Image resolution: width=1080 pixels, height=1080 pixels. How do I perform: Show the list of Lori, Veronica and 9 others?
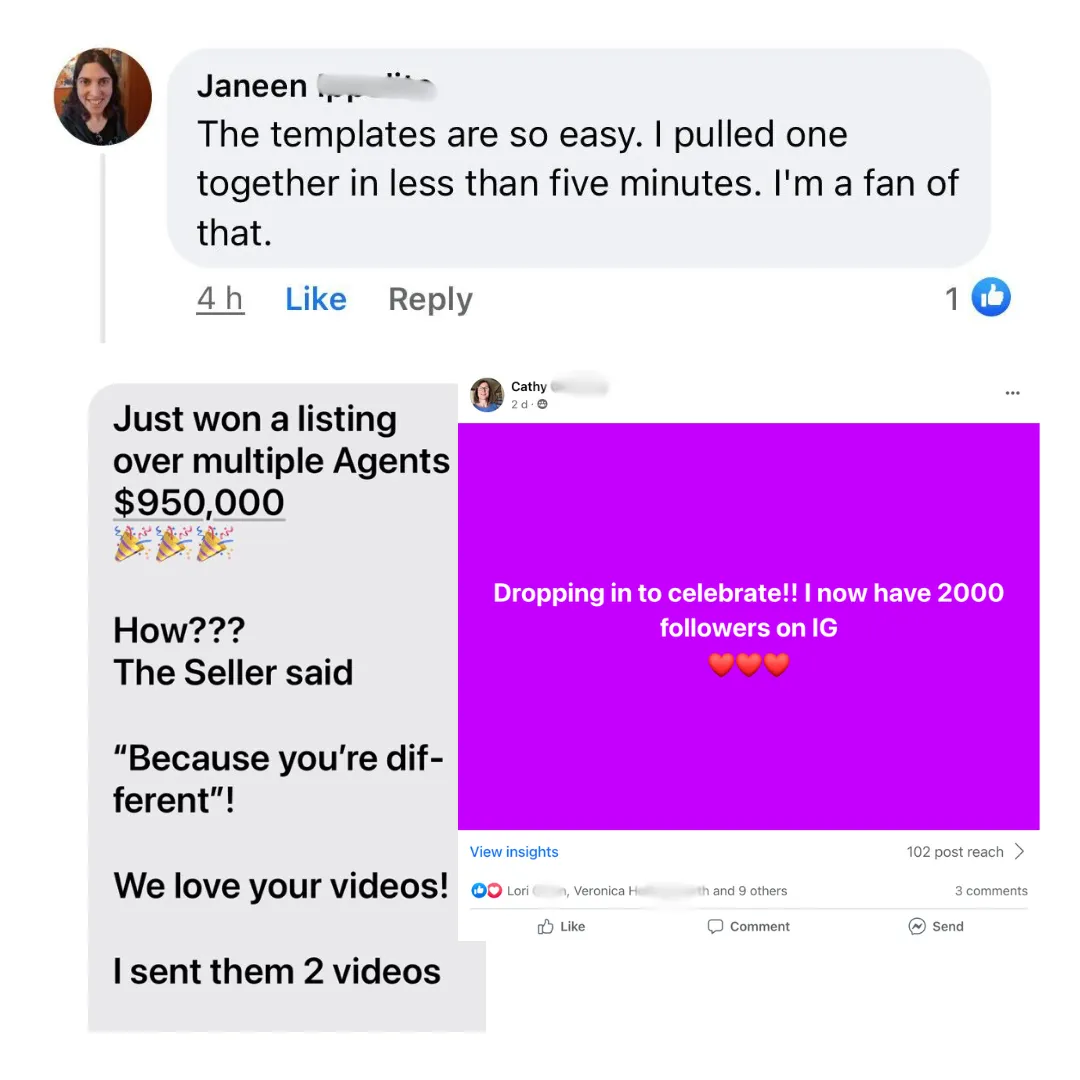pyautogui.click(x=647, y=891)
